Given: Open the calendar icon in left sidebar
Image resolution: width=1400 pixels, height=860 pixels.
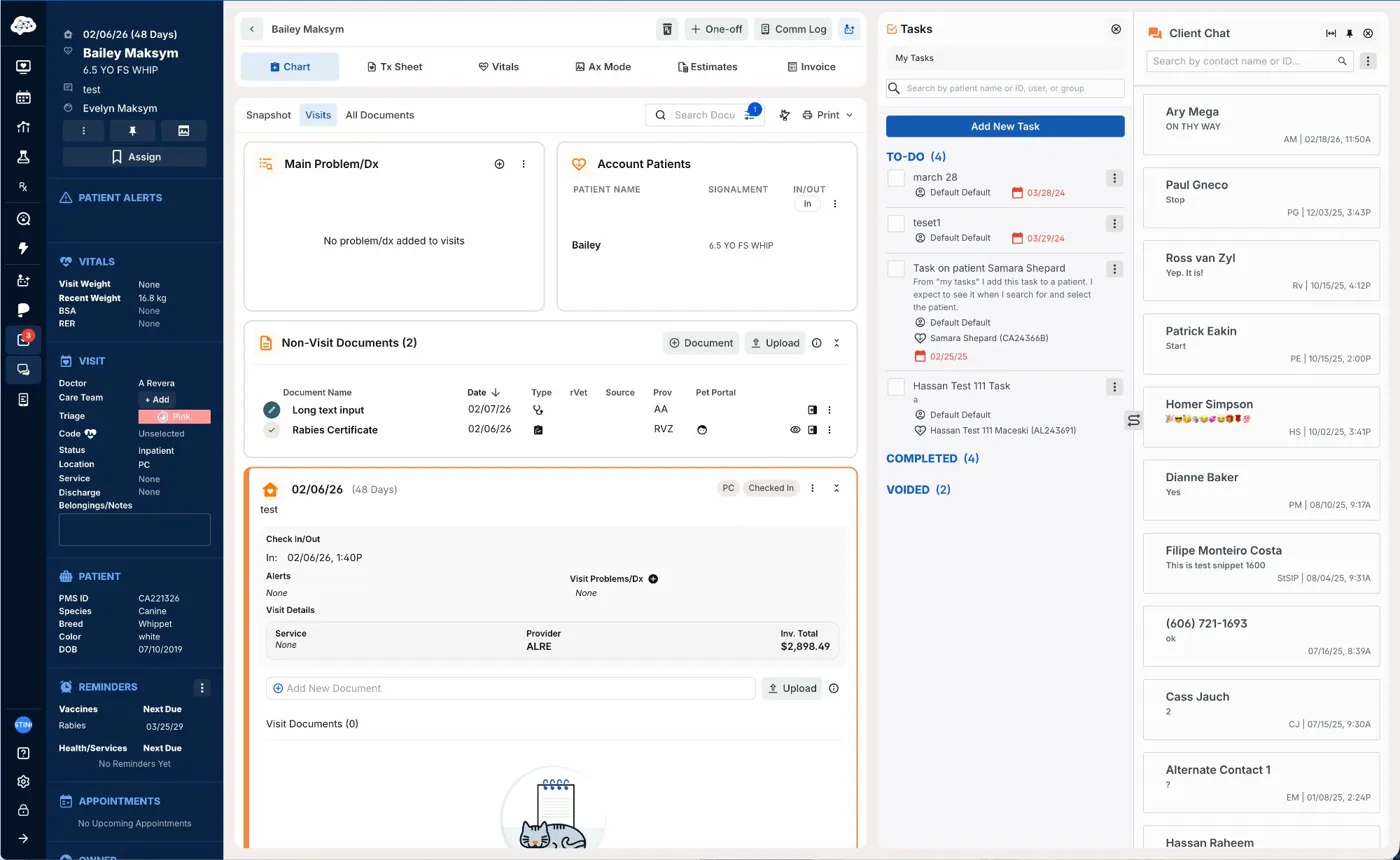Looking at the screenshot, I should coord(23,98).
